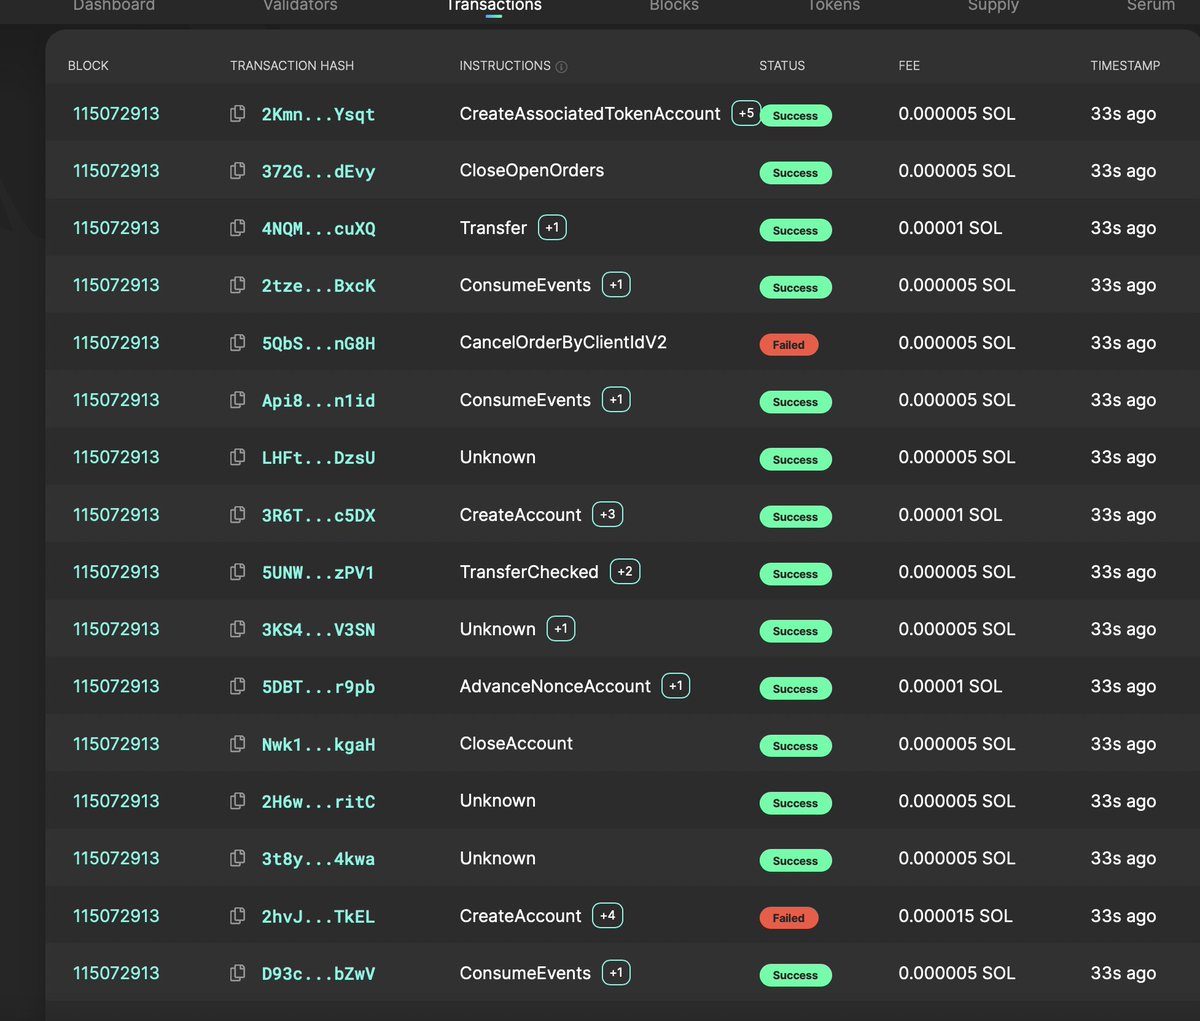Copy transaction hash 3KS4...V3SN
The image size is (1200, 1021).
tap(238, 629)
